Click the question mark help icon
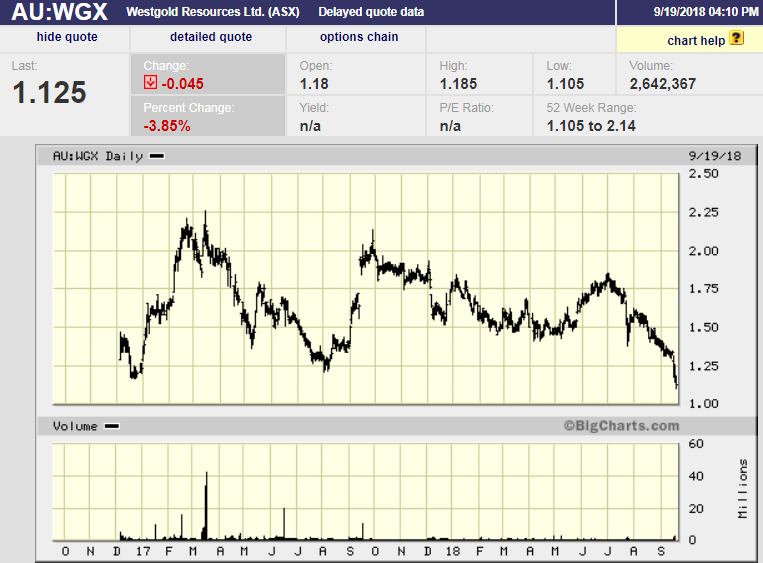Viewport: 763px width, 563px height. tap(737, 38)
